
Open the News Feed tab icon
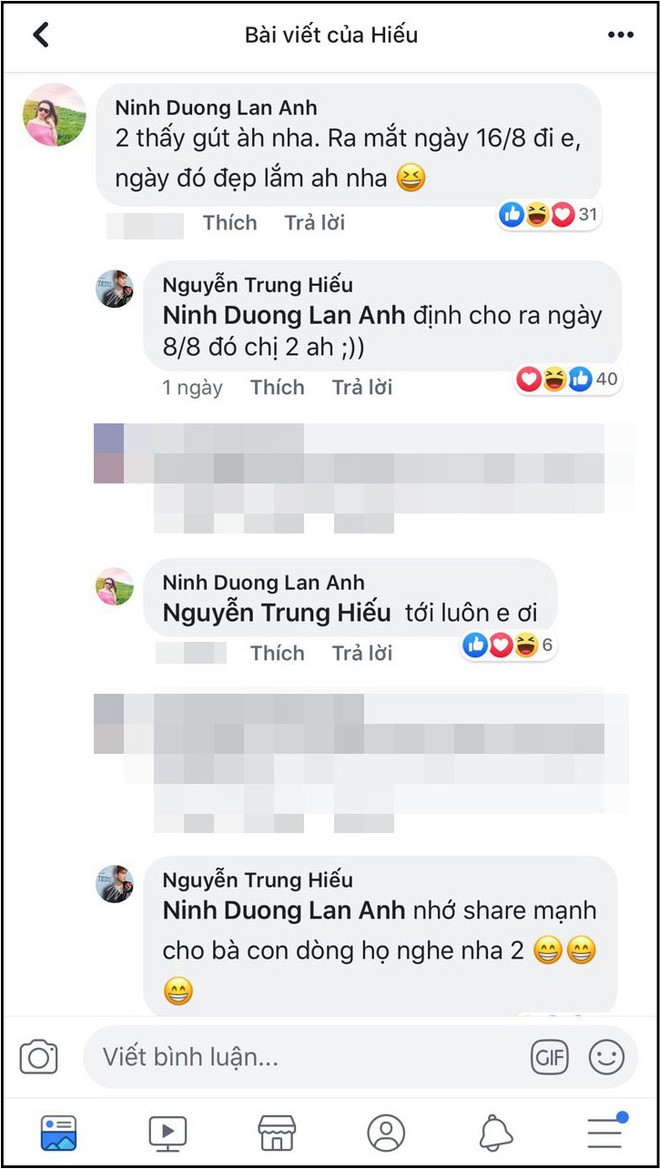pos(58,1133)
